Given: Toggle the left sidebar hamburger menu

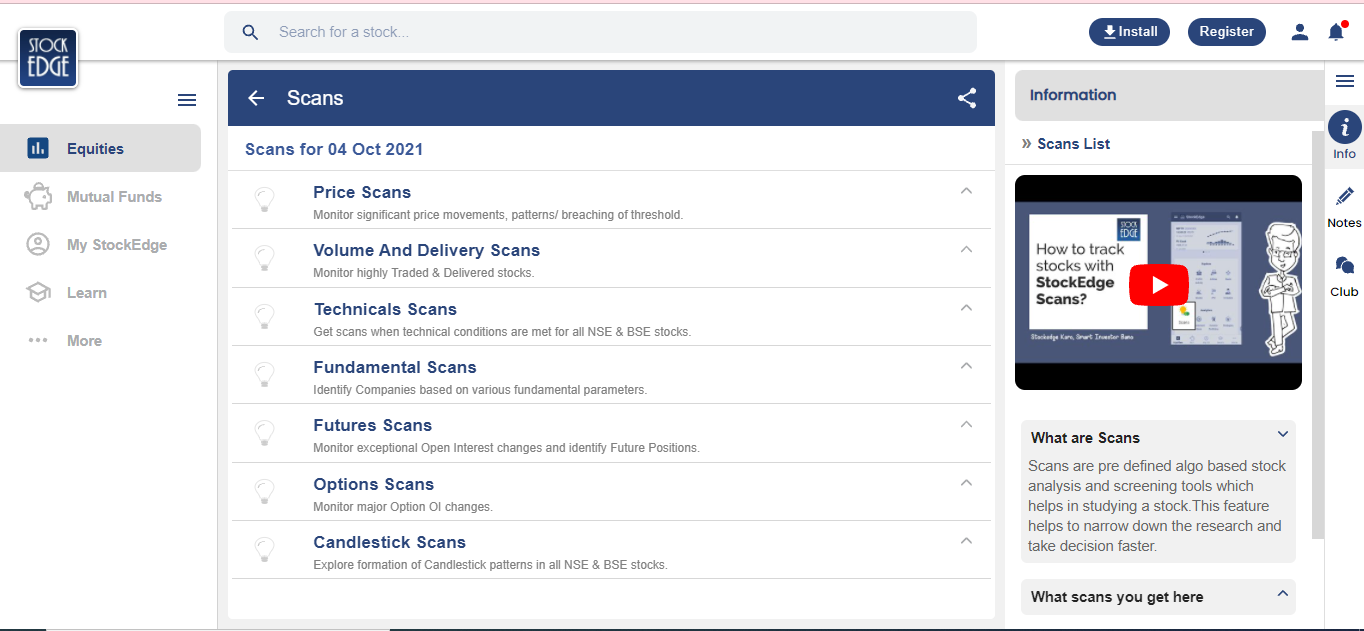Looking at the screenshot, I should 187,100.
